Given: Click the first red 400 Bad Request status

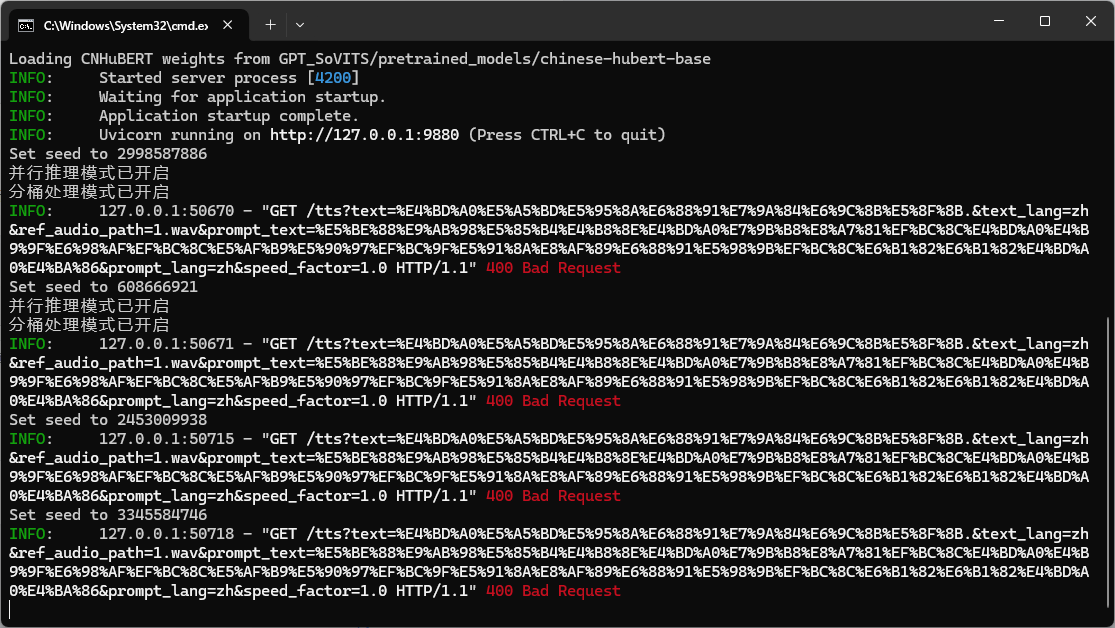Looking at the screenshot, I should coord(553,268).
